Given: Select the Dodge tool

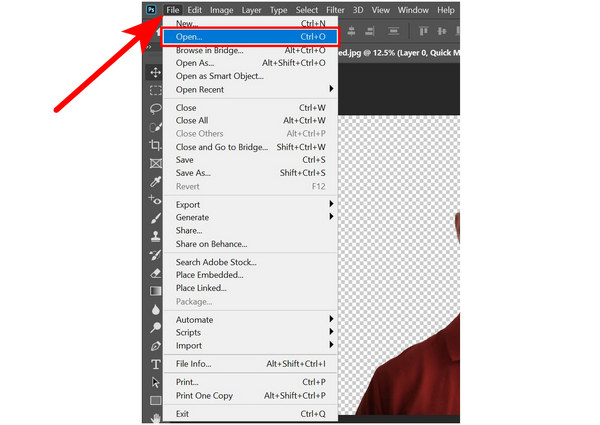Looking at the screenshot, I should [155, 327].
